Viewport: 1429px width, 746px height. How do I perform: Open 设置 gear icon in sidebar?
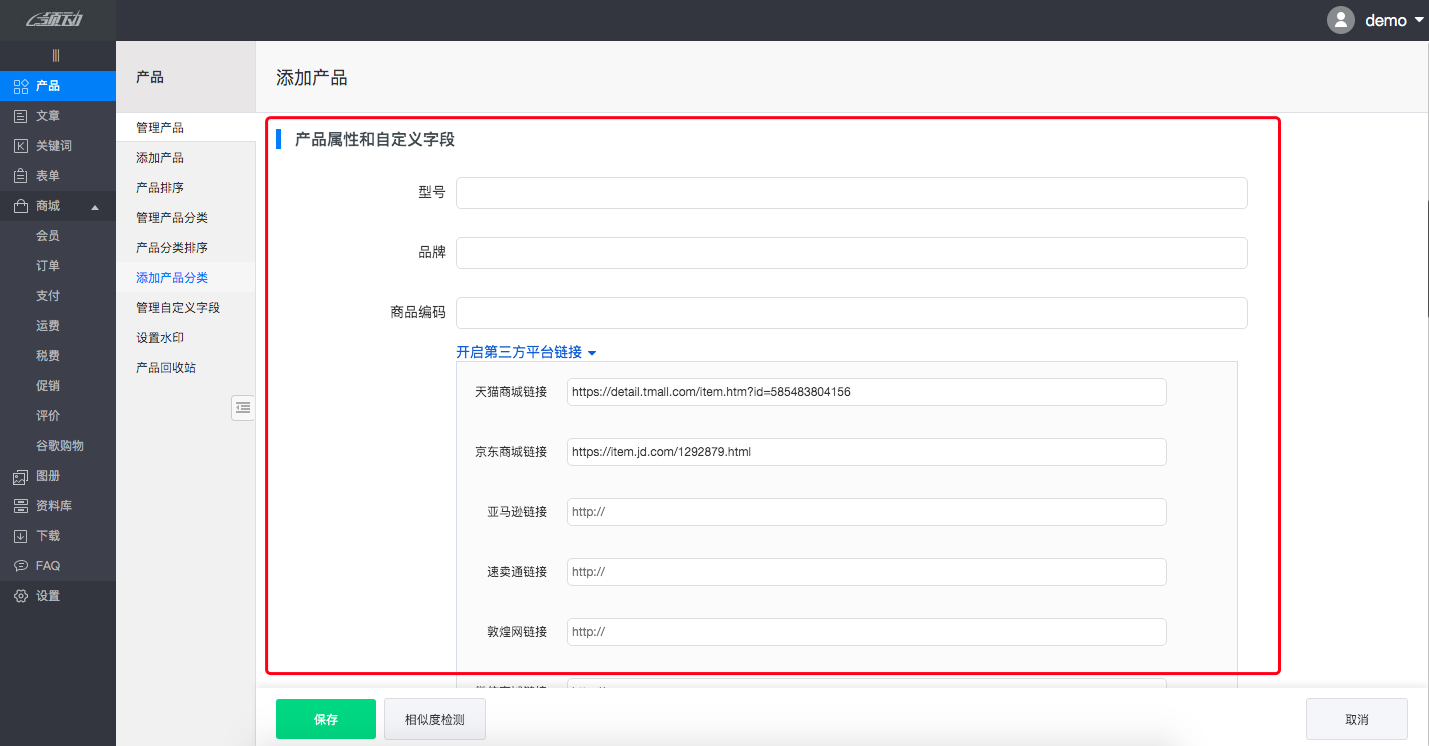(x=21, y=596)
